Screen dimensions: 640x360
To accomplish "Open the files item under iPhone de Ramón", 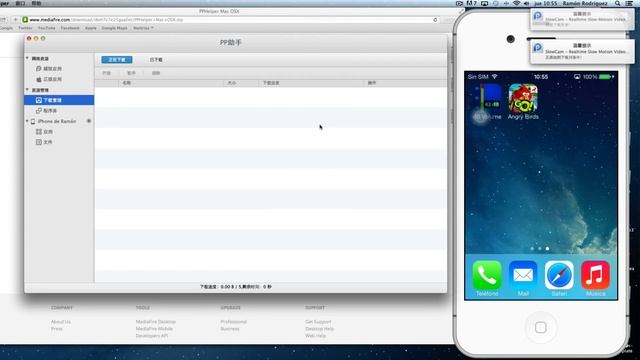I will click(x=44, y=142).
